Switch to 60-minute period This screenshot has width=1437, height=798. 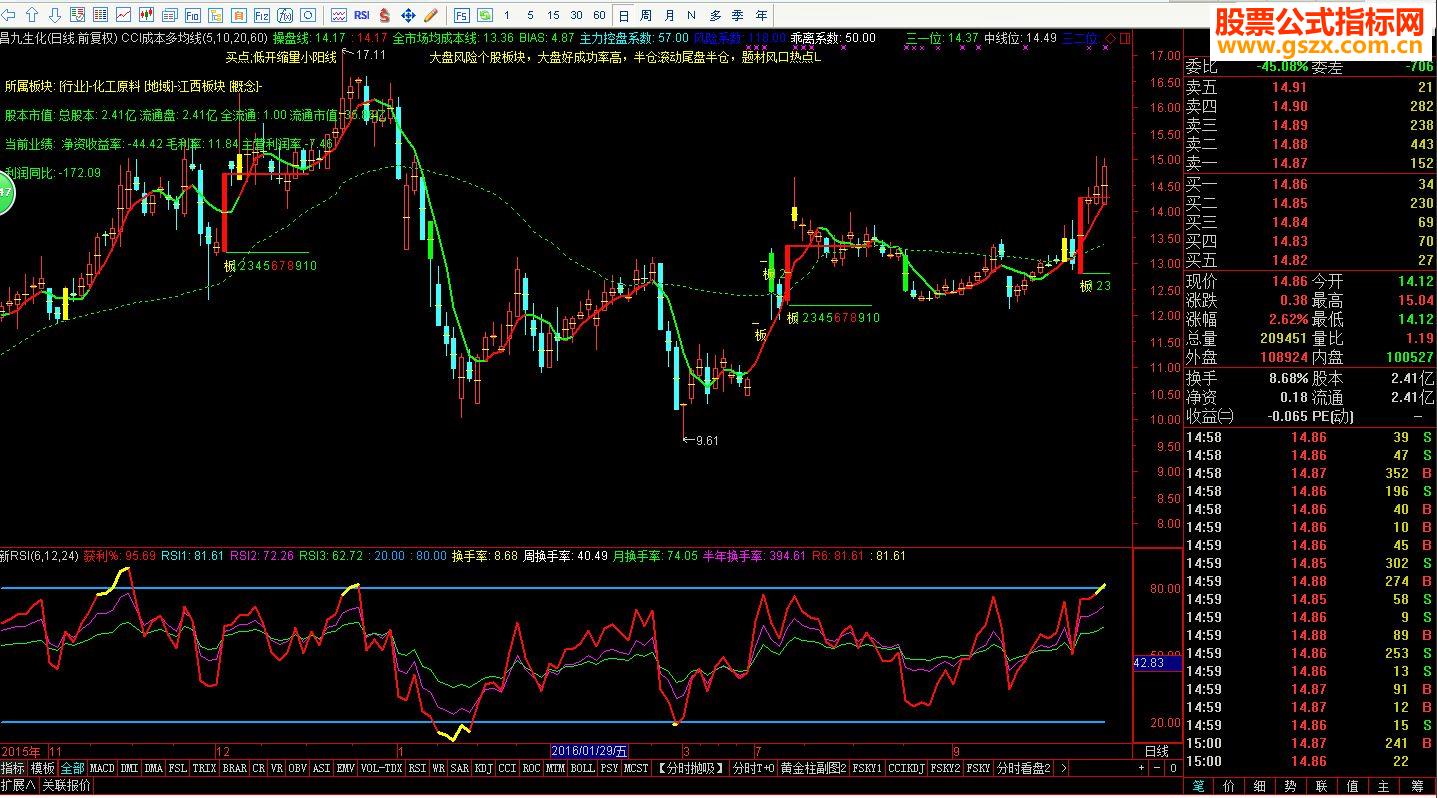599,15
